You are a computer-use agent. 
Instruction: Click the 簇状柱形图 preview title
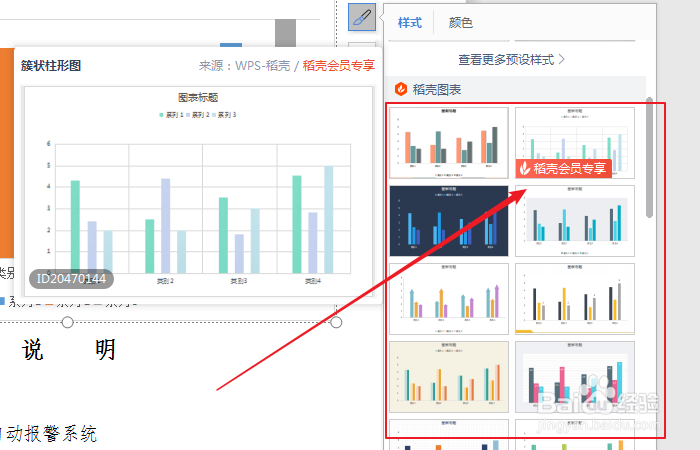(51, 66)
